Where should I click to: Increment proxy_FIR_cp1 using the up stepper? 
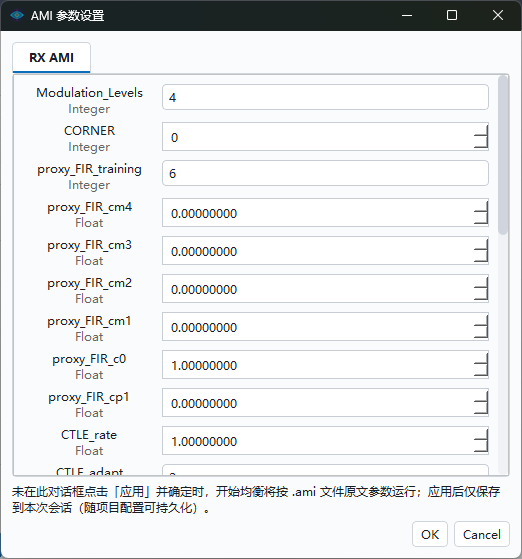pos(481,396)
